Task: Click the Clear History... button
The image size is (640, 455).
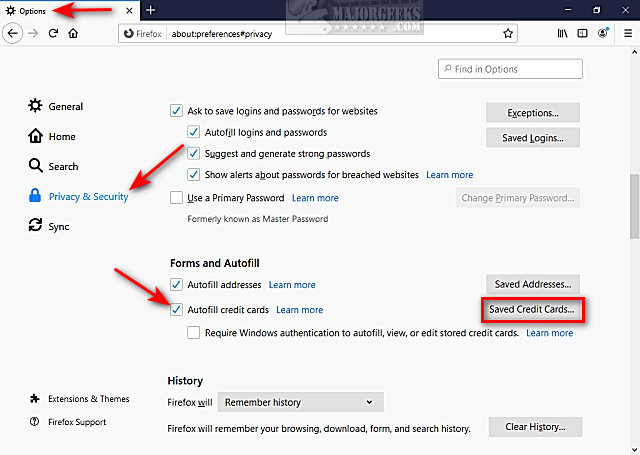Action: tap(536, 427)
